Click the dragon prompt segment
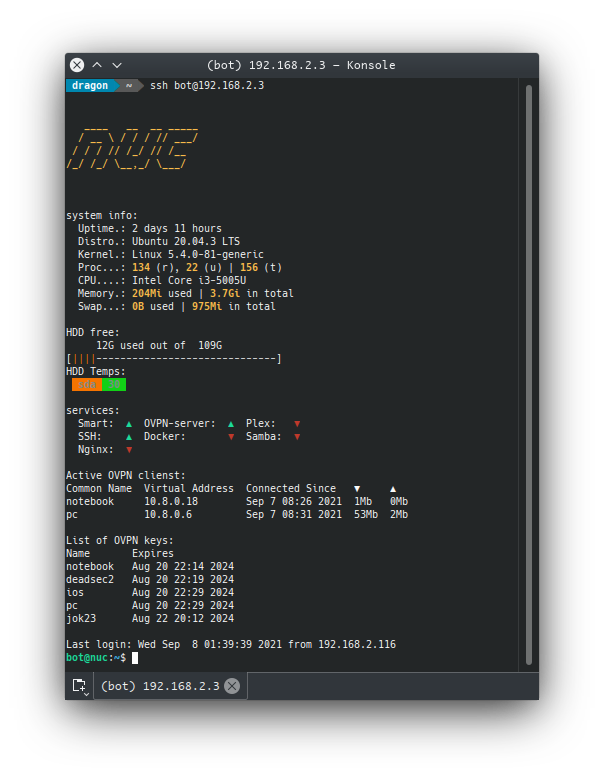 click(x=90, y=86)
